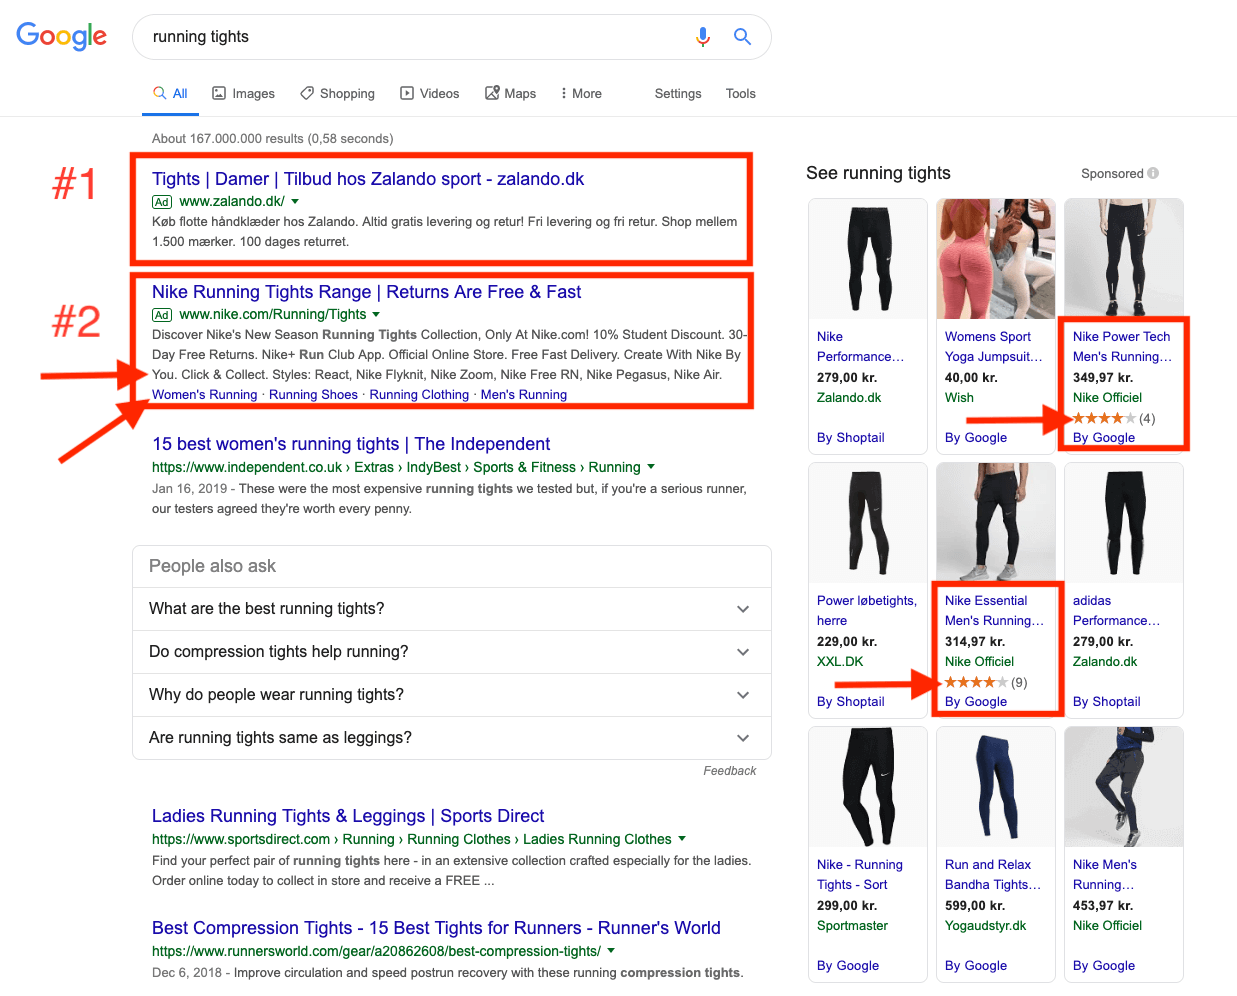Open the More options menu
Viewport: 1237px width, 996px height.
click(580, 93)
